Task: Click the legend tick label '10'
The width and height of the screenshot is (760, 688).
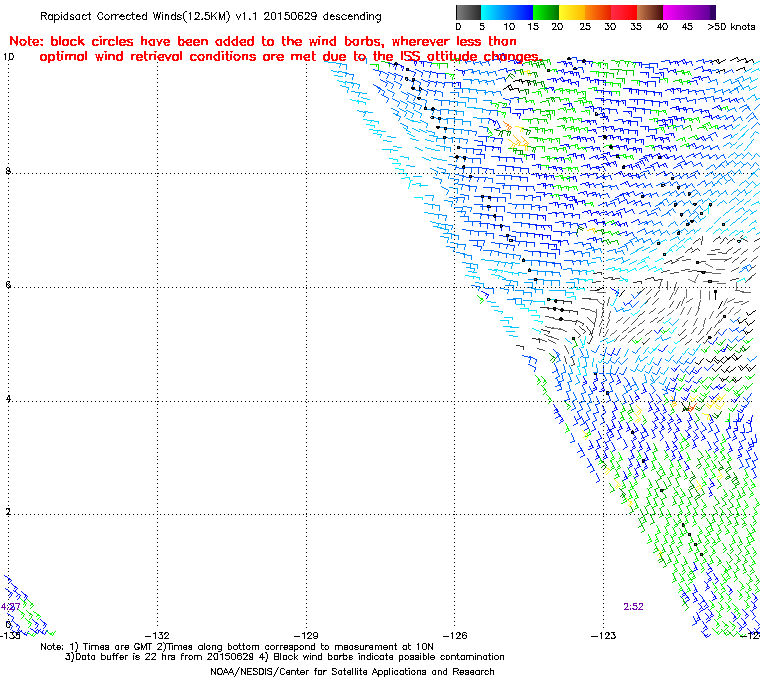Action: click(x=508, y=27)
